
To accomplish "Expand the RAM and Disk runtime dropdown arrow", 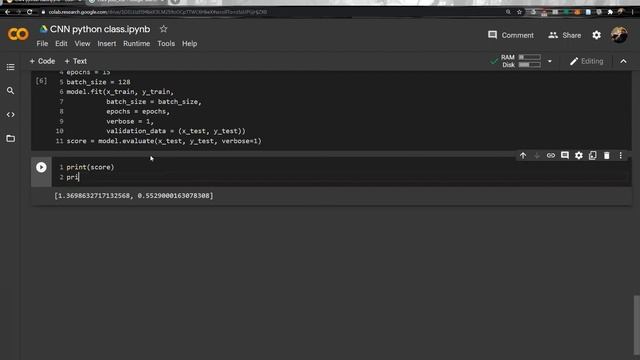I will pyautogui.click(x=550, y=61).
